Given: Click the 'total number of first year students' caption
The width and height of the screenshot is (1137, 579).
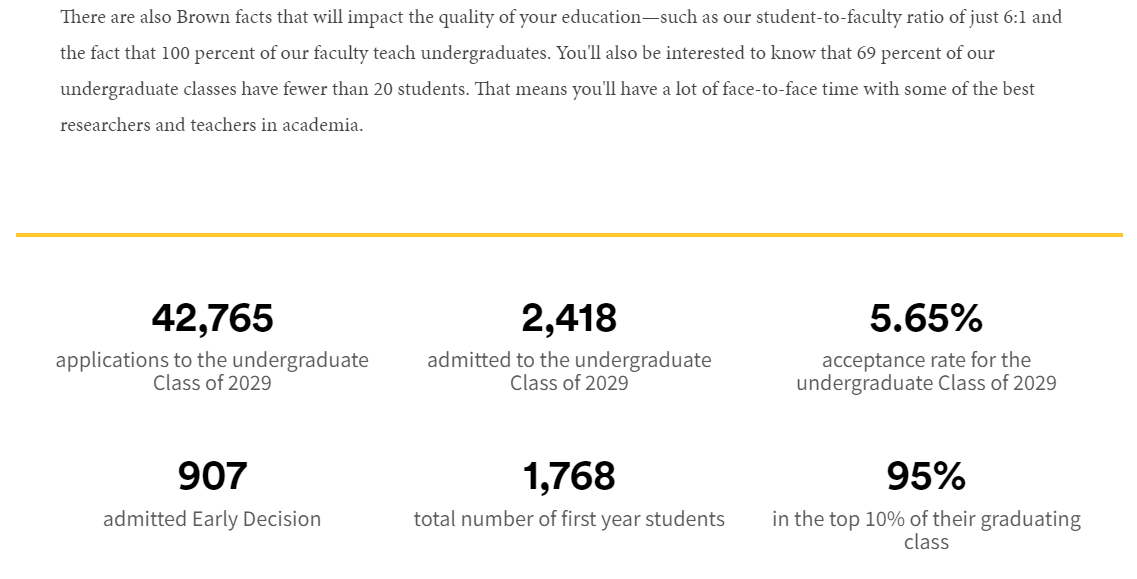Looking at the screenshot, I should [x=569, y=519].
